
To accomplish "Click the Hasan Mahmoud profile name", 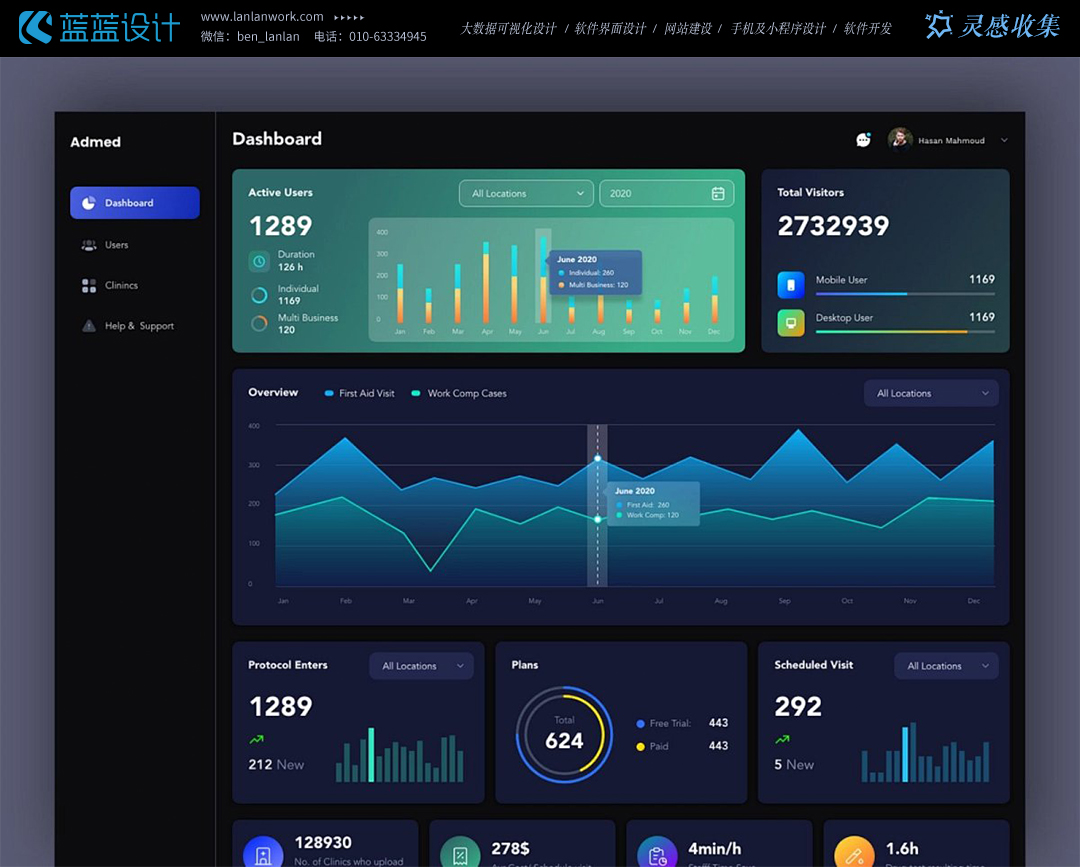I will coord(951,141).
